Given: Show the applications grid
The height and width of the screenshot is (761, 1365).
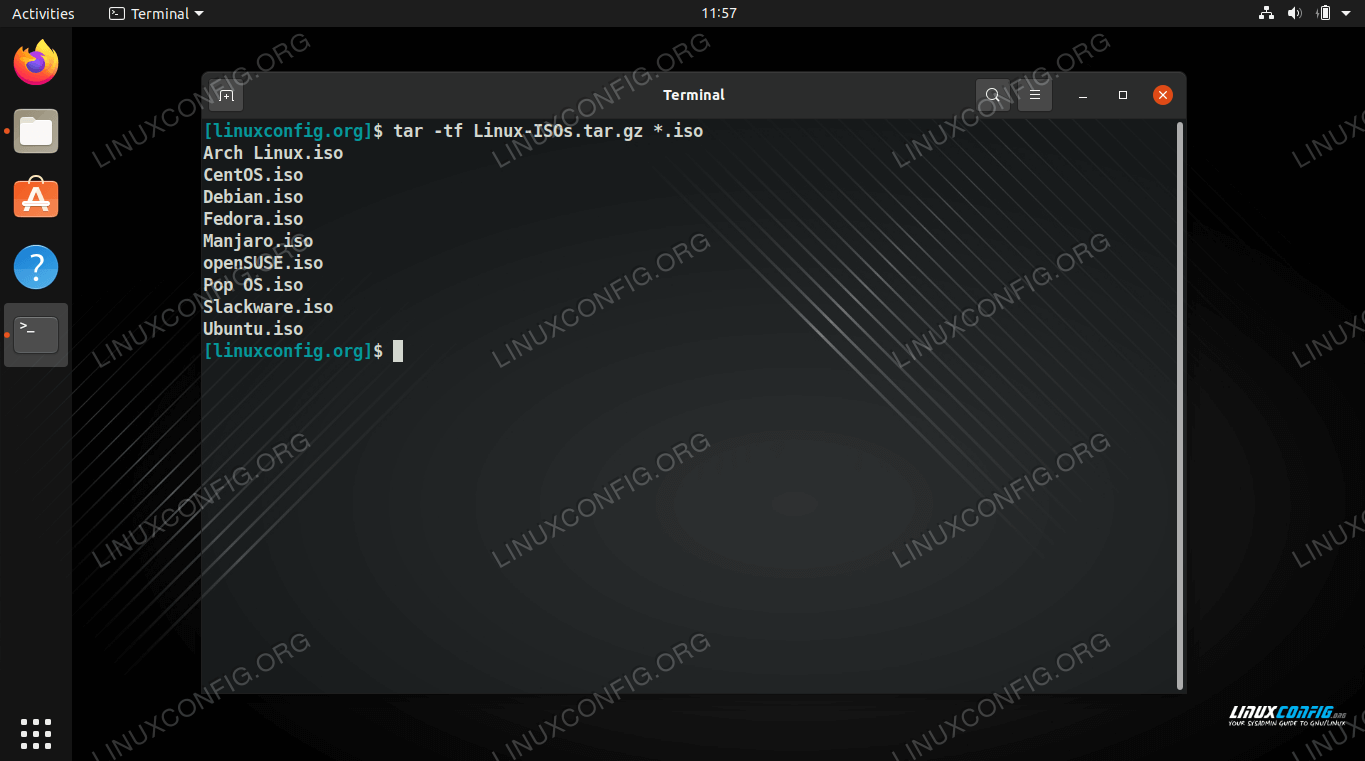Looking at the screenshot, I should pos(36,733).
